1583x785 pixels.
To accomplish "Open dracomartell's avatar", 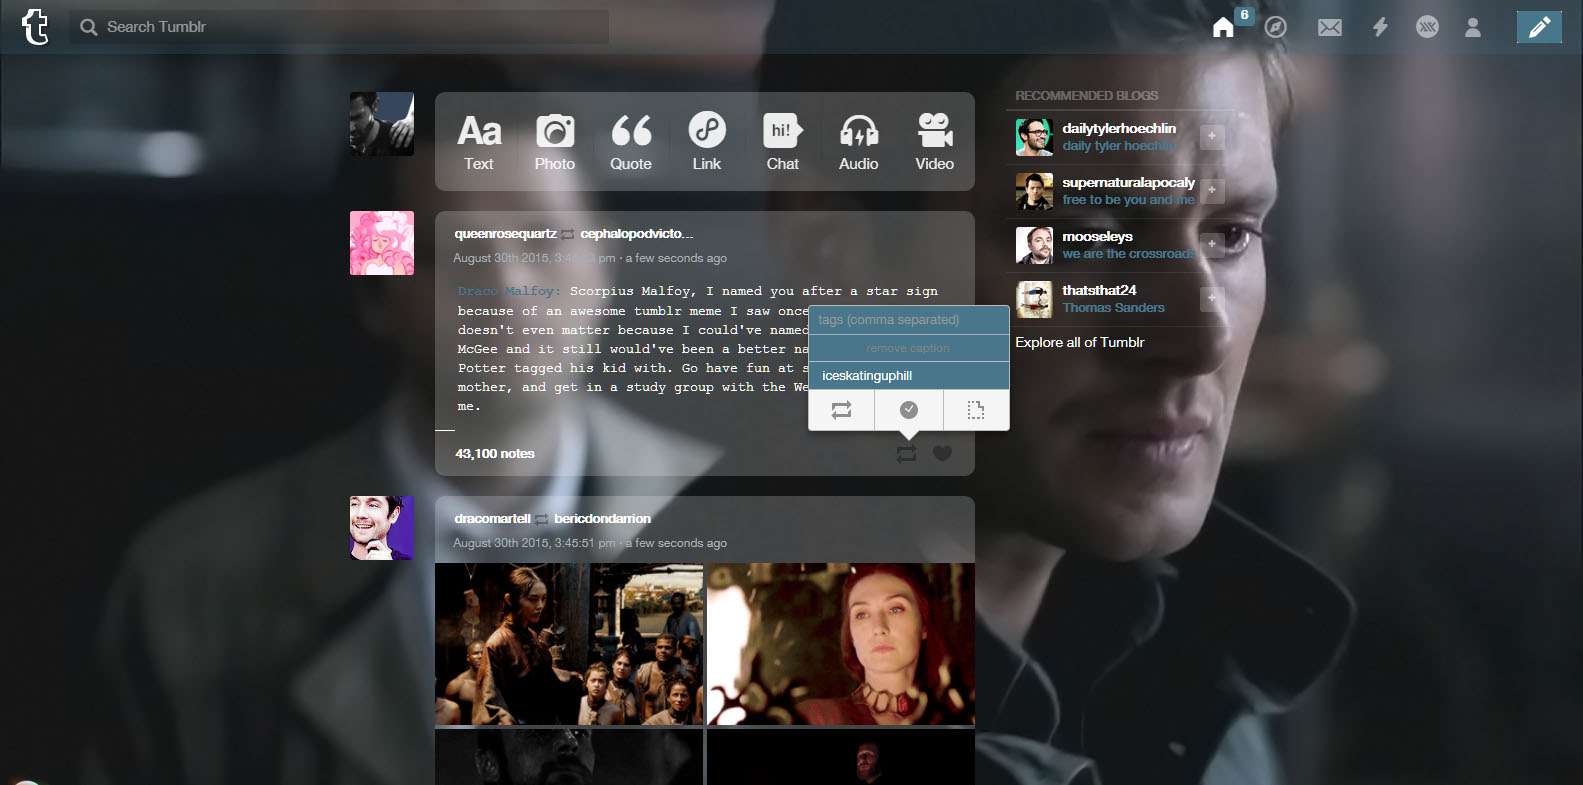I will (x=382, y=528).
